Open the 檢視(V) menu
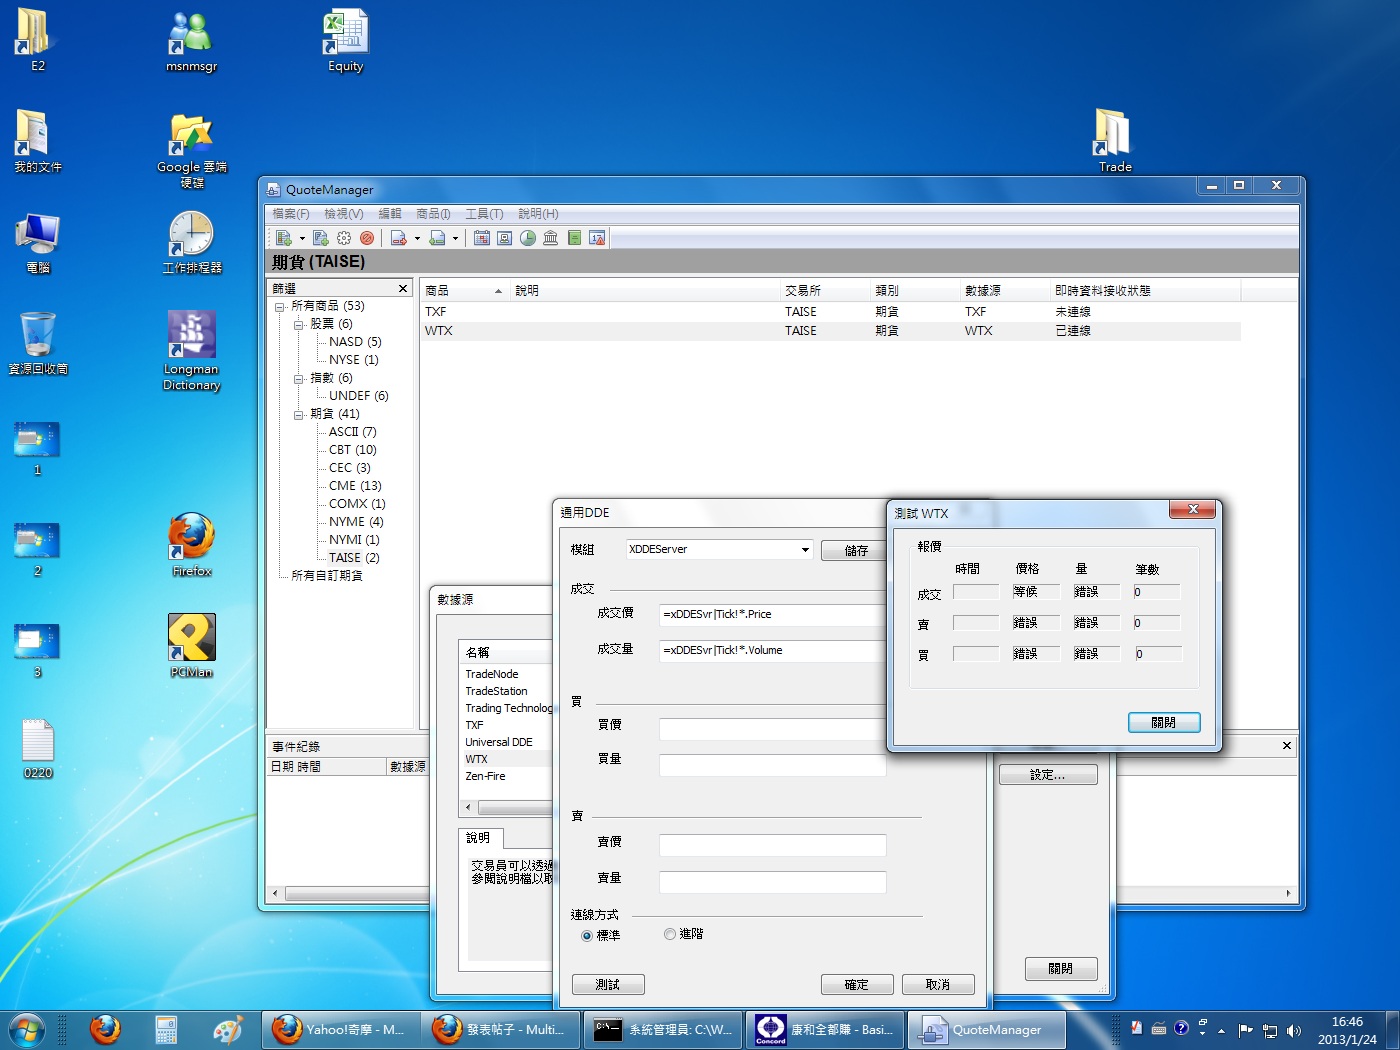Image resolution: width=1400 pixels, height=1050 pixels. coord(343,214)
